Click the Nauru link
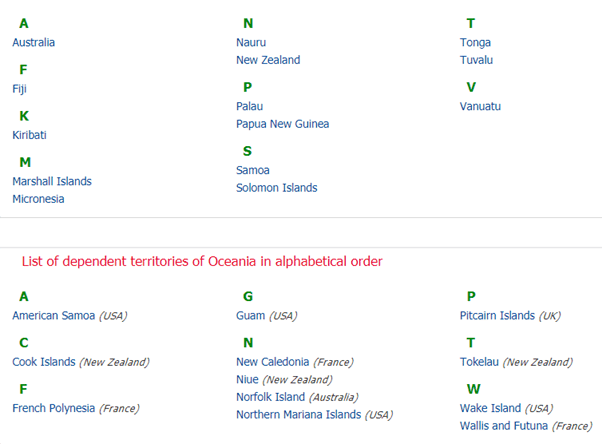This screenshot has height=444, width=602. pos(251,42)
